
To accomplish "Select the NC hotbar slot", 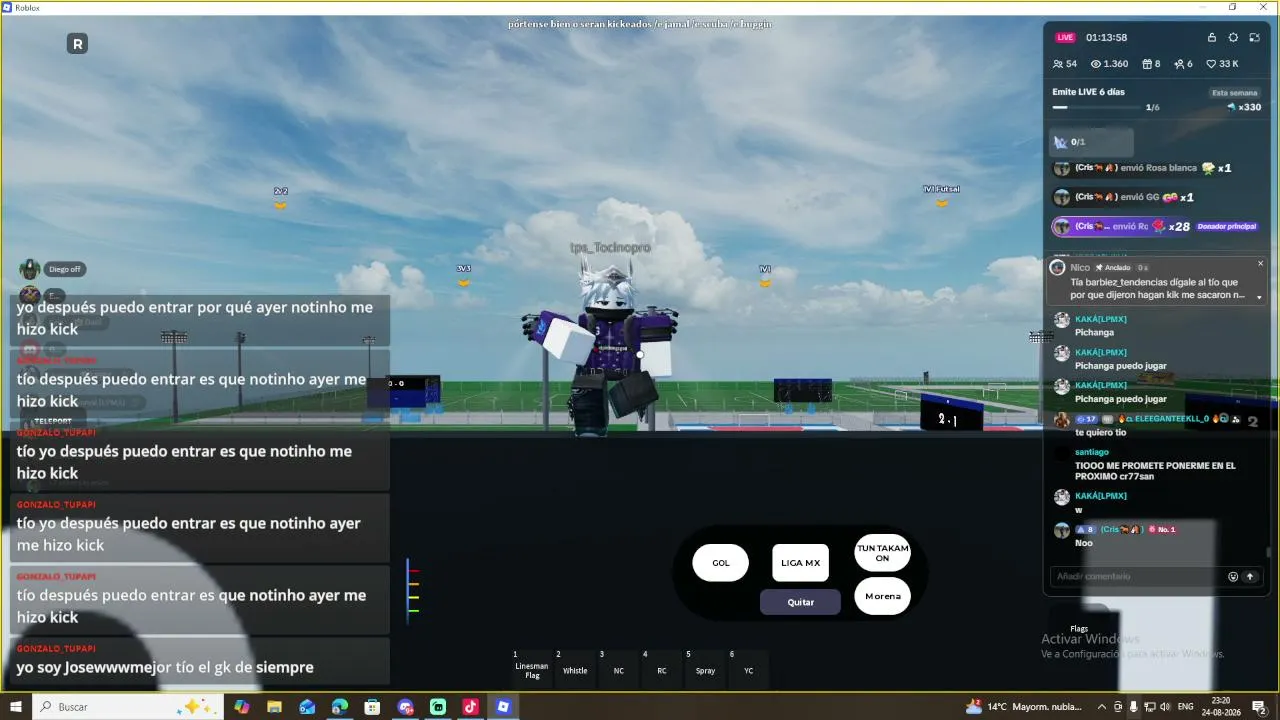I will pyautogui.click(x=619, y=667).
